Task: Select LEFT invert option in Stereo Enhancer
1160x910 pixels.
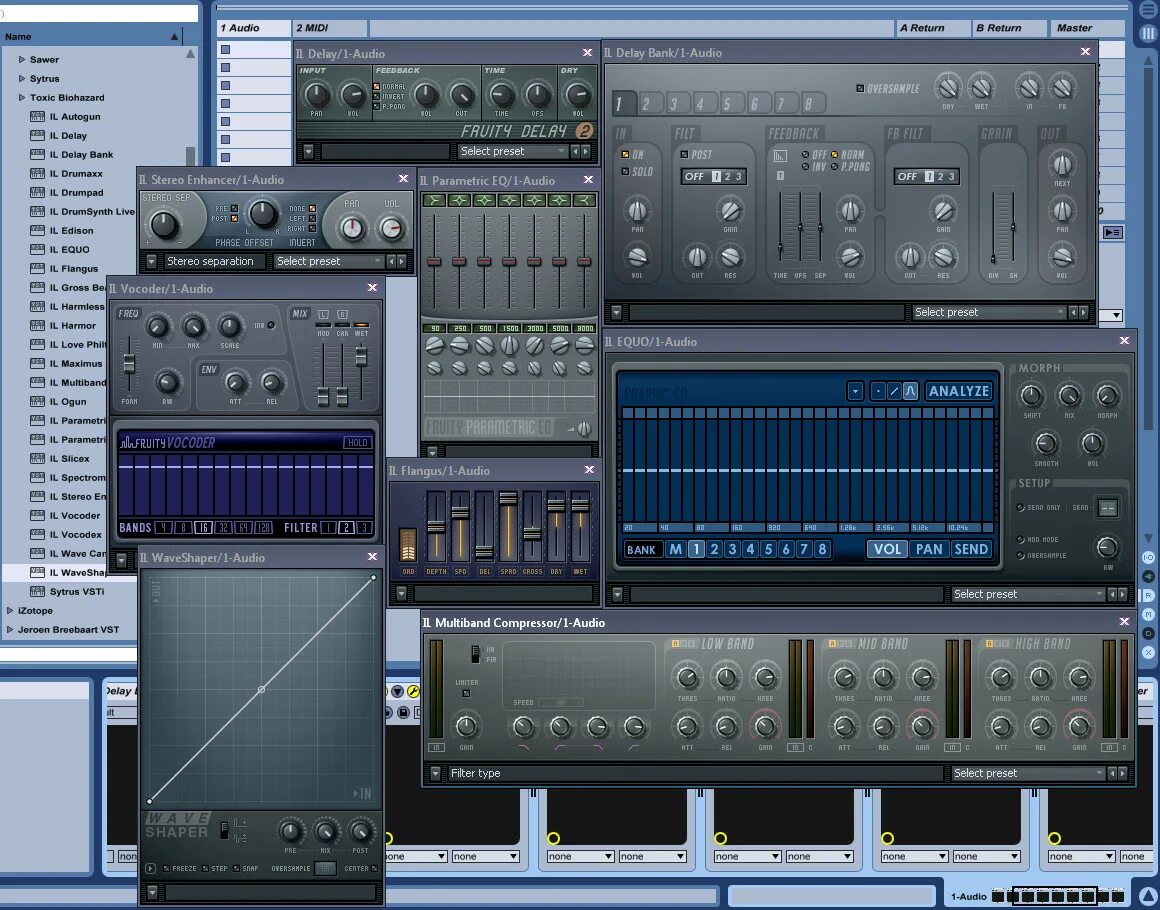Action: (x=312, y=218)
